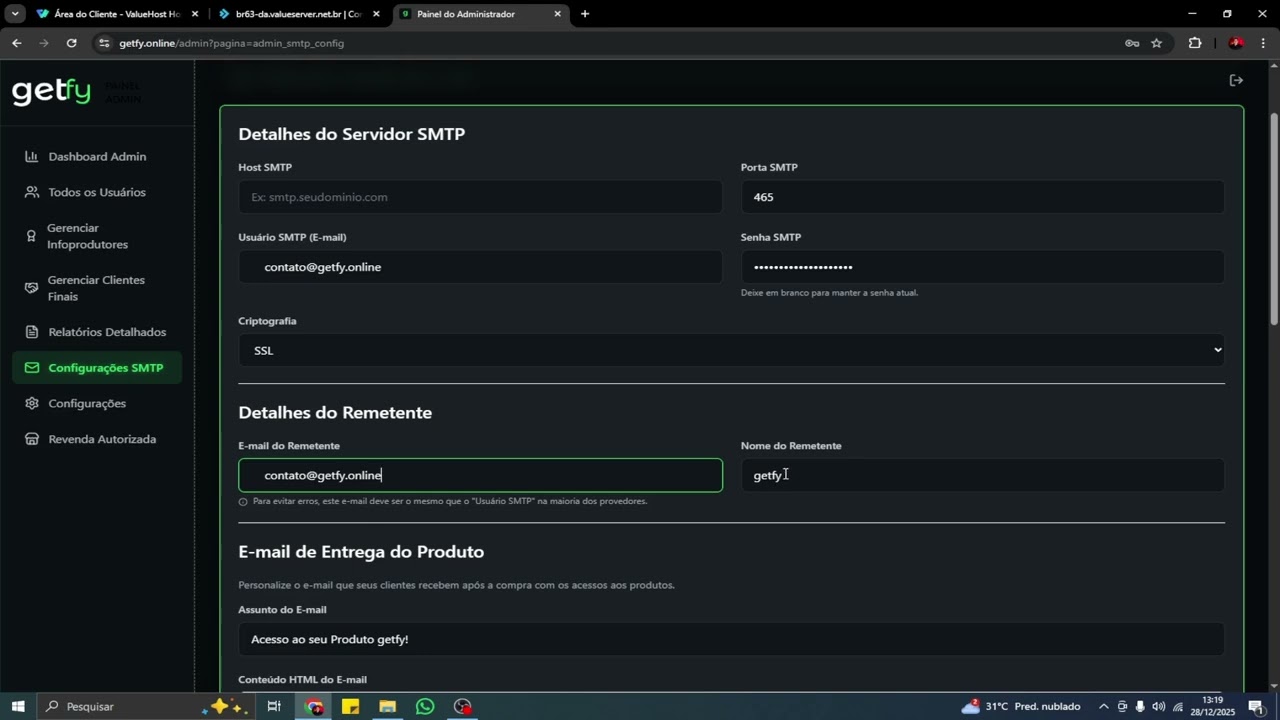Click the getfy logo
1280x720 pixels.
(x=51, y=91)
